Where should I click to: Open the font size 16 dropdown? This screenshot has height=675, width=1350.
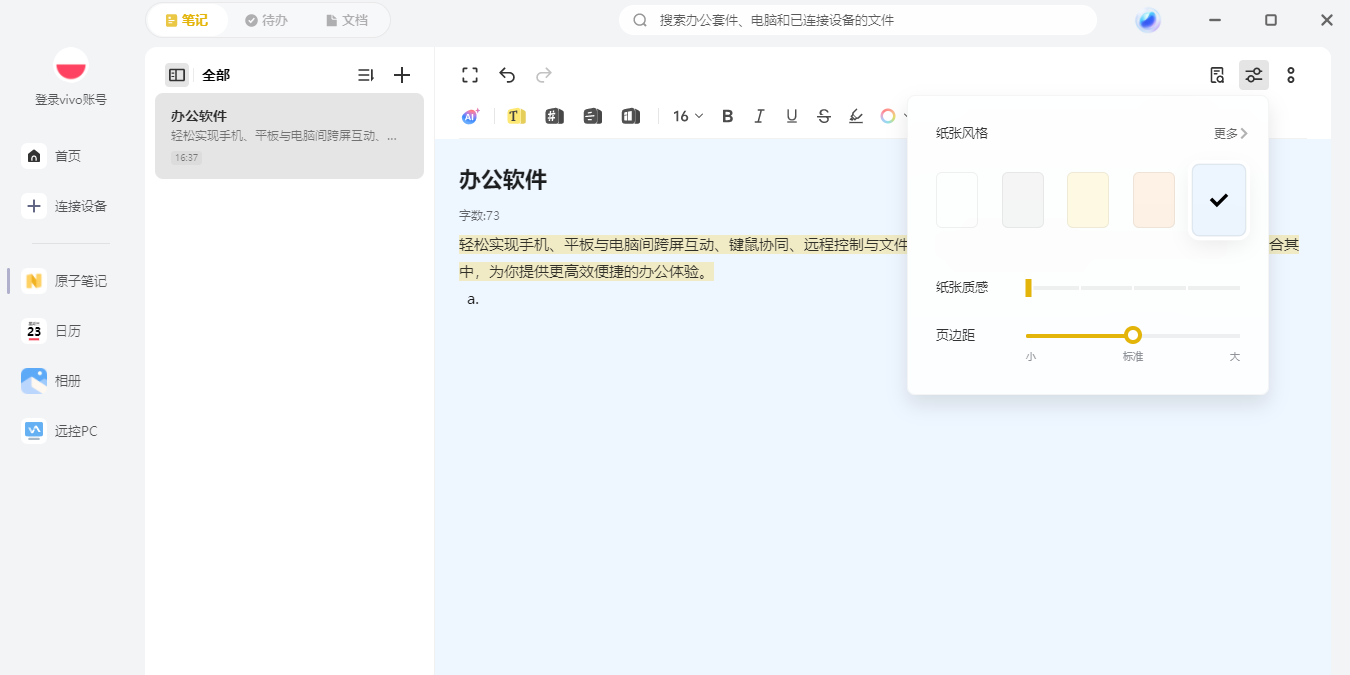click(x=688, y=116)
